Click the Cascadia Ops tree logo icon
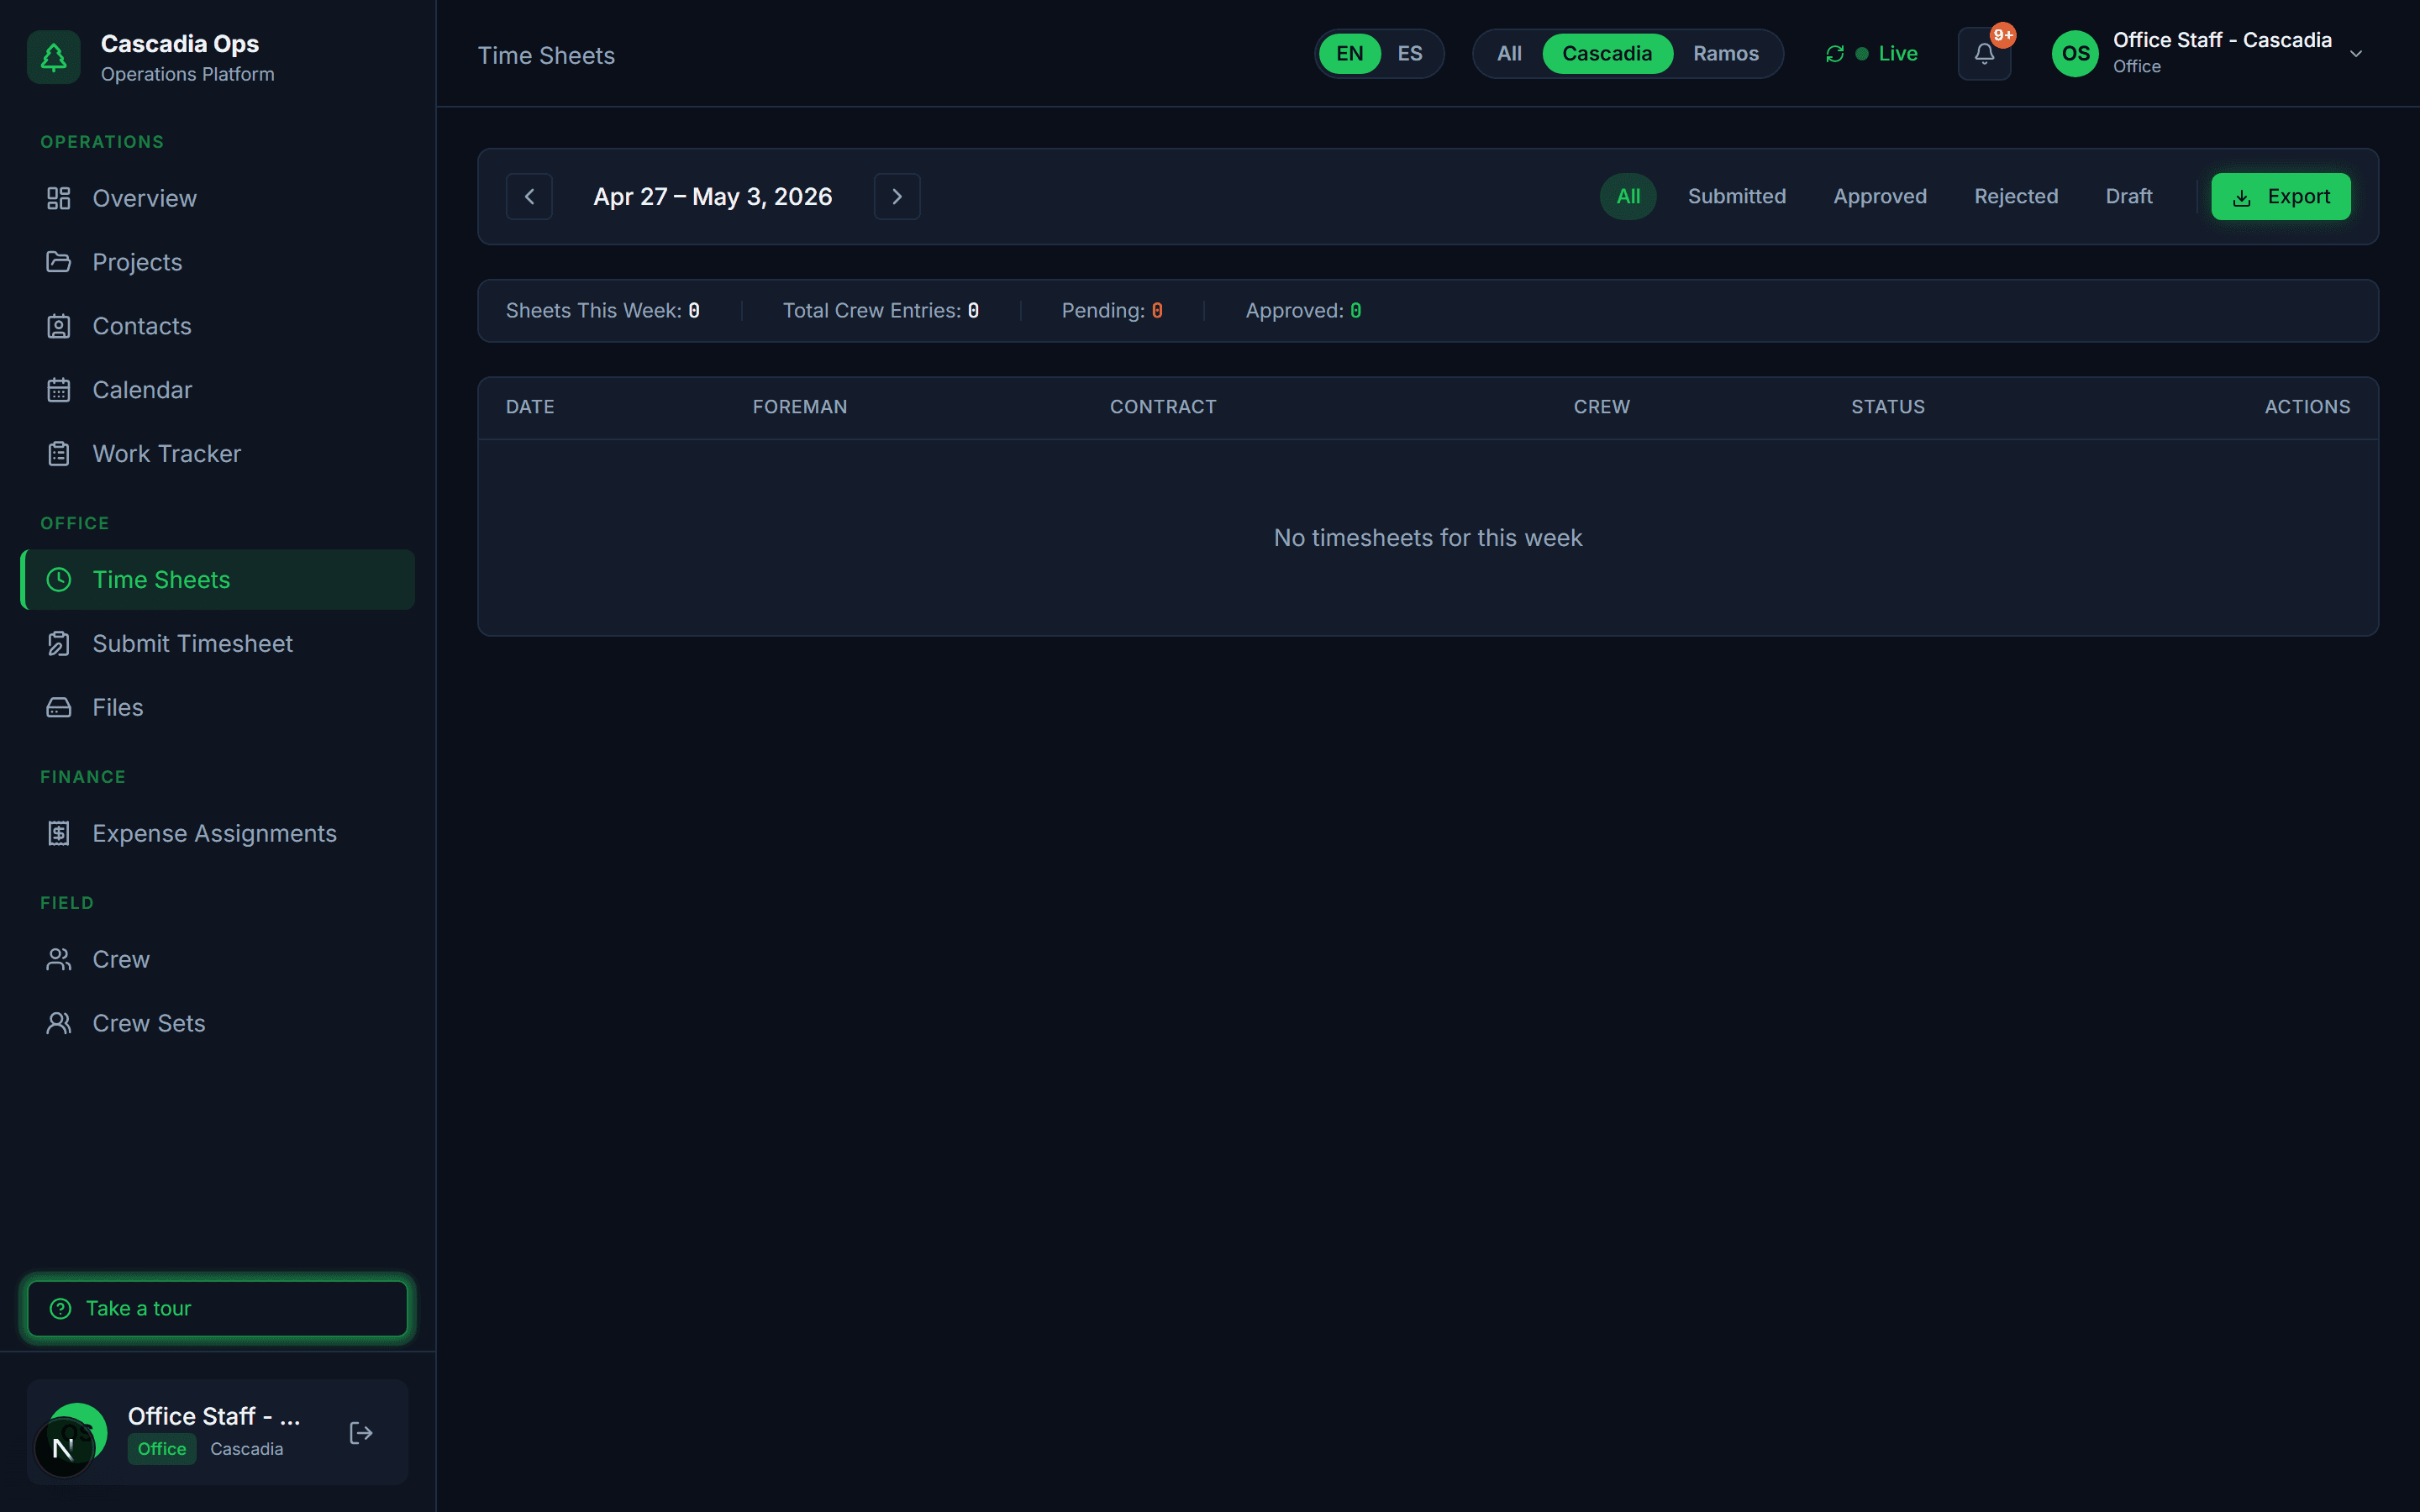This screenshot has width=2420, height=1512. tap(54, 57)
